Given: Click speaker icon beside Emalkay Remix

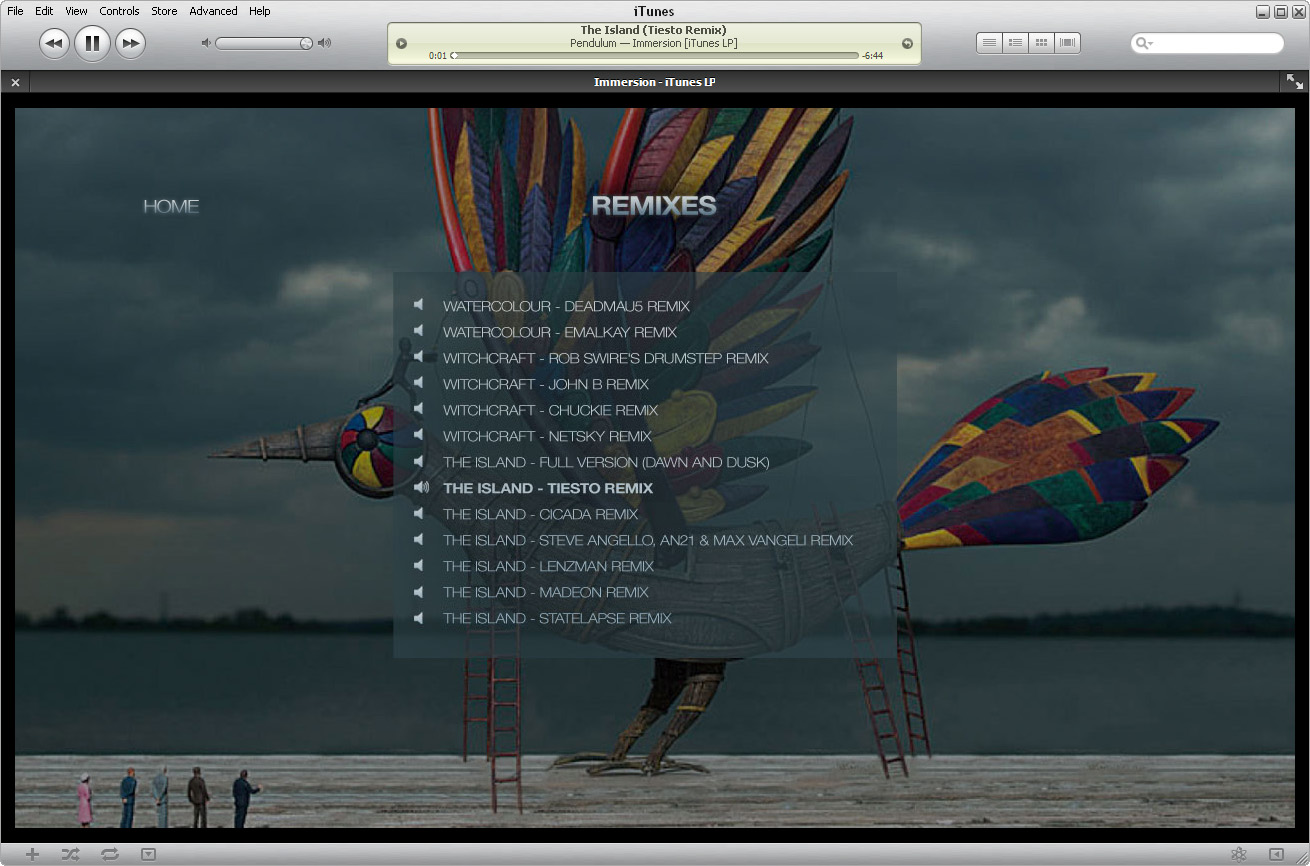Looking at the screenshot, I should (x=419, y=331).
